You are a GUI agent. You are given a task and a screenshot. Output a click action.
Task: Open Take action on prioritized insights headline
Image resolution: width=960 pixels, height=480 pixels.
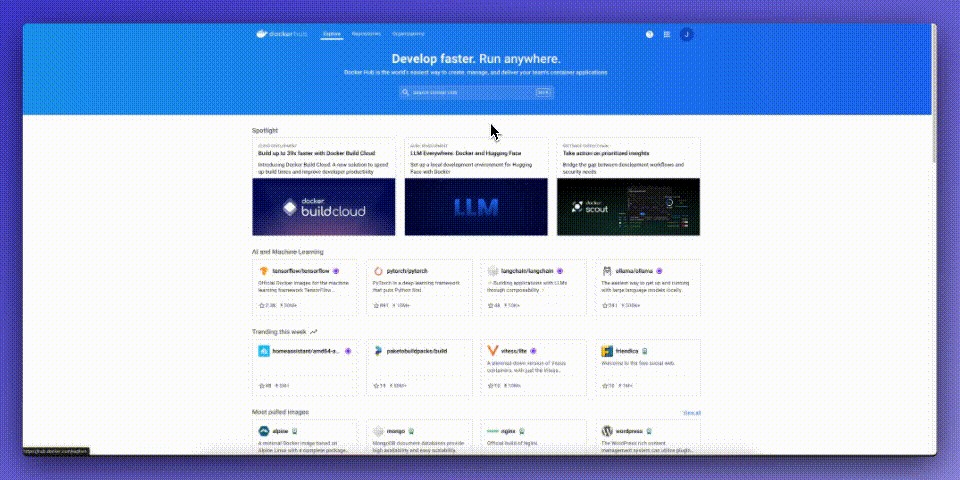click(x=606, y=153)
